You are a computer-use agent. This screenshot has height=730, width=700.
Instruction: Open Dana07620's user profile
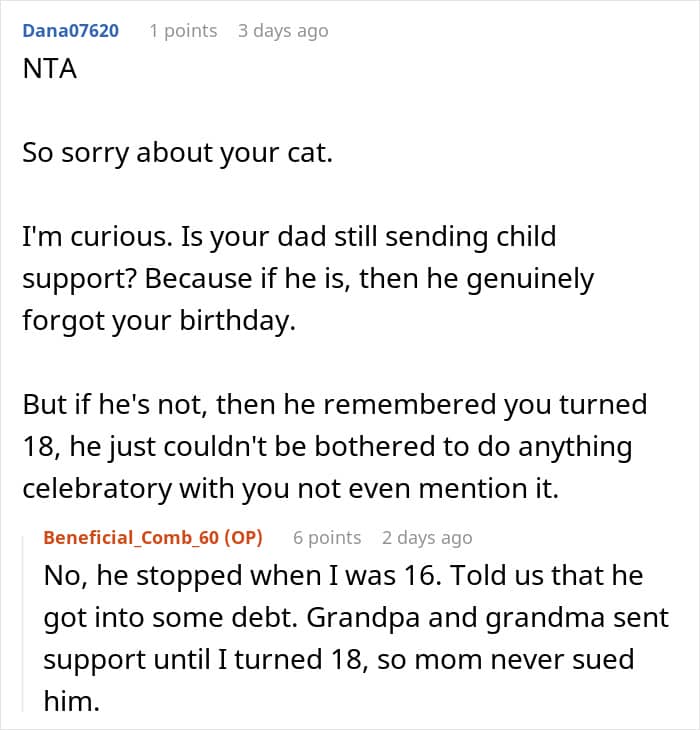[71, 31]
